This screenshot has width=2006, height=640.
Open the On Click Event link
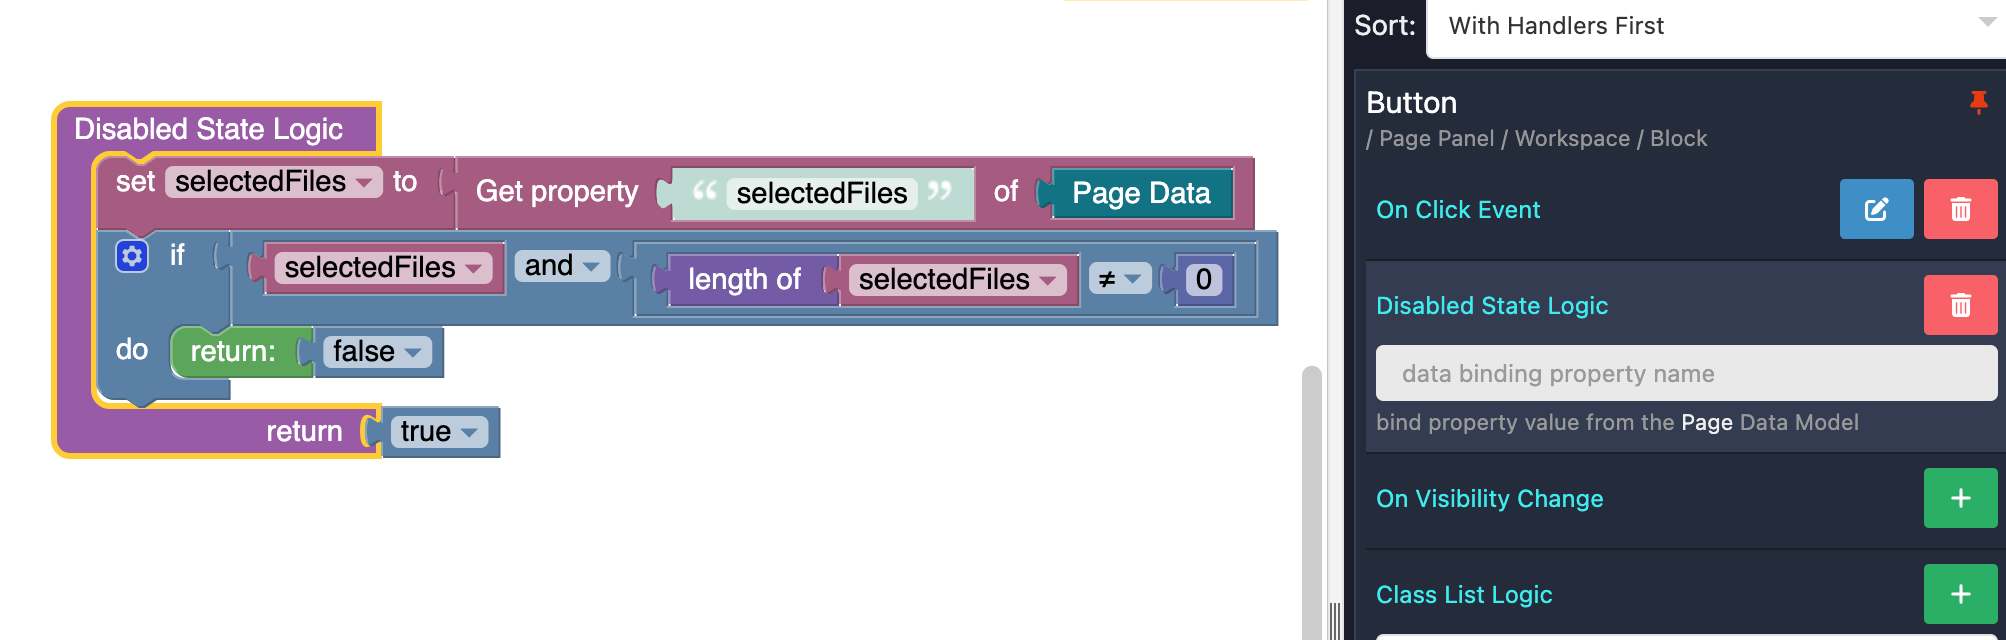click(1457, 210)
